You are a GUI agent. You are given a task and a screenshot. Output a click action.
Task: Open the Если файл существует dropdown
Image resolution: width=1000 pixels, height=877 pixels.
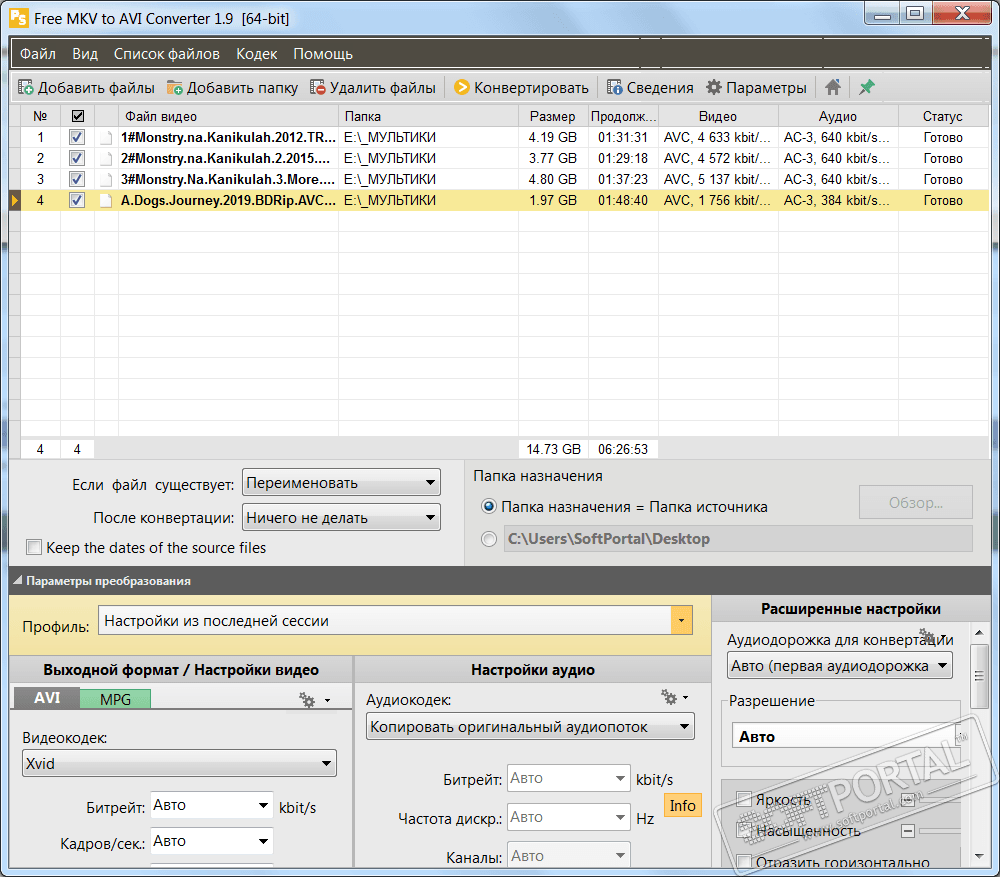pos(341,483)
